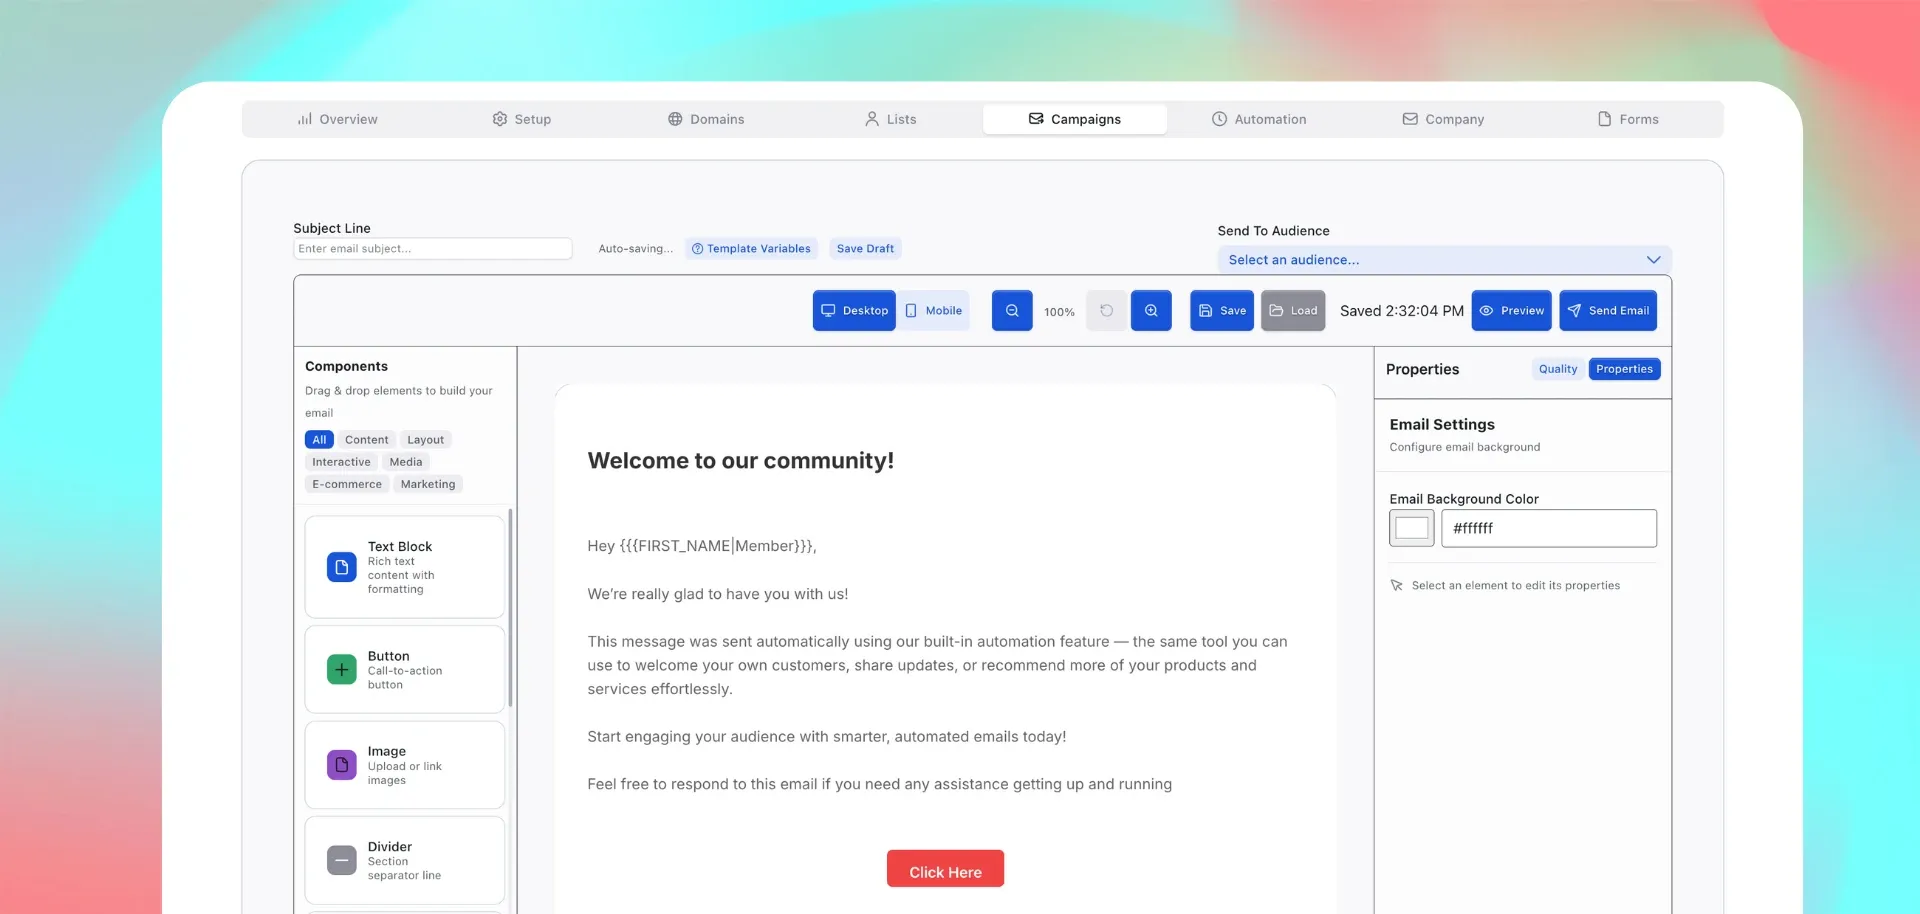
Task: Click the Select an element hint
Action: pos(1505,586)
